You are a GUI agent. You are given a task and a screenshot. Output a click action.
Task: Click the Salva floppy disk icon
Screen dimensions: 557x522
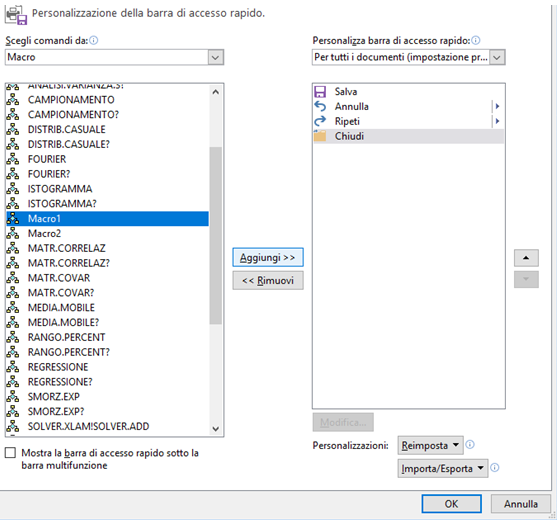(x=320, y=92)
